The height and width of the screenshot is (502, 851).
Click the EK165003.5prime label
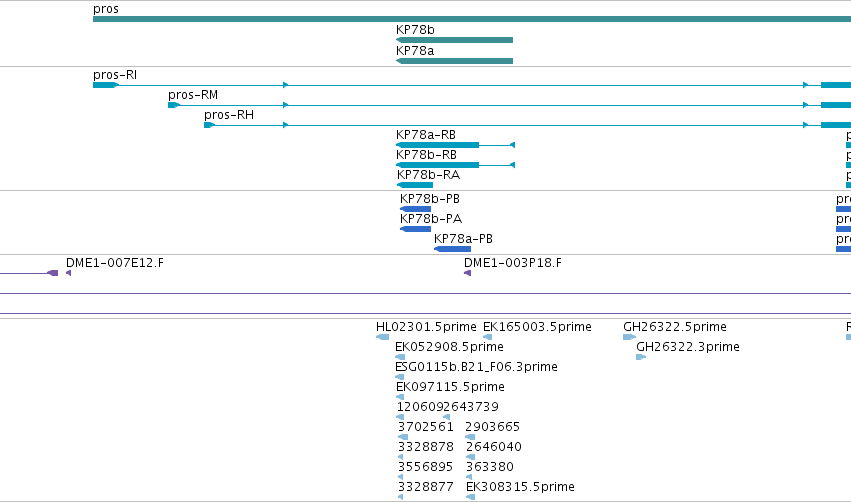537,327
